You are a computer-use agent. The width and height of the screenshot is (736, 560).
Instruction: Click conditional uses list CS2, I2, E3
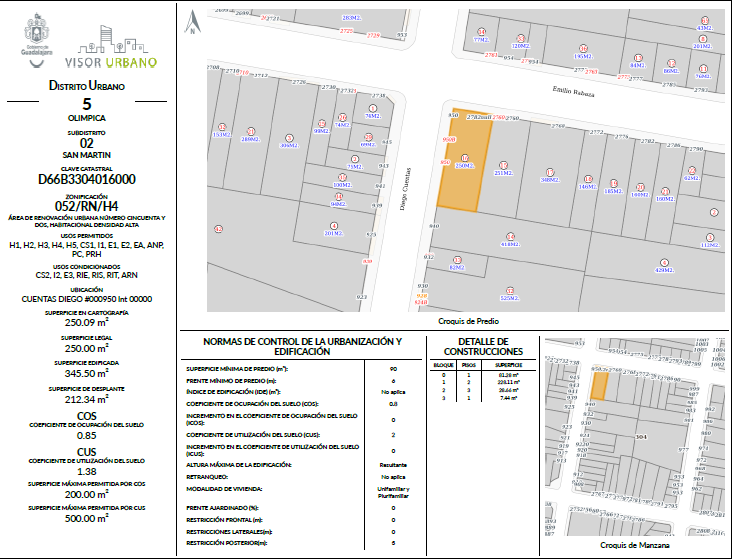(87, 276)
